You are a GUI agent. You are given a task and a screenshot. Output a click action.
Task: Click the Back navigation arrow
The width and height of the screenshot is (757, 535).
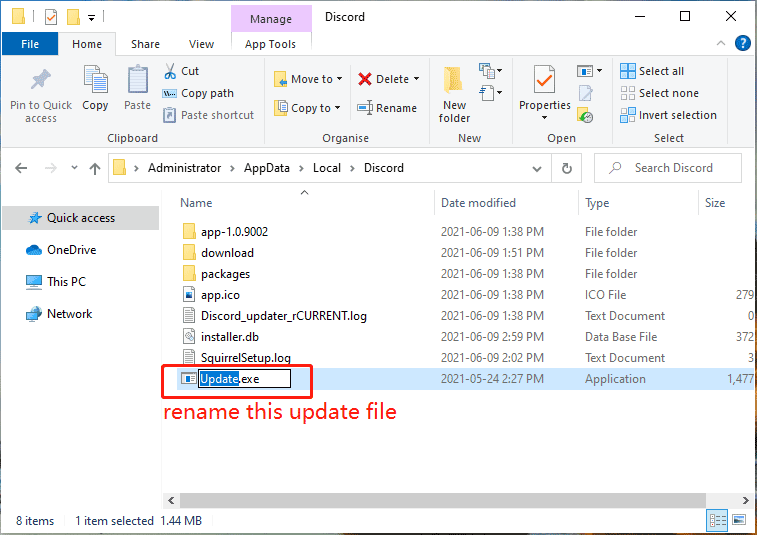coord(21,168)
